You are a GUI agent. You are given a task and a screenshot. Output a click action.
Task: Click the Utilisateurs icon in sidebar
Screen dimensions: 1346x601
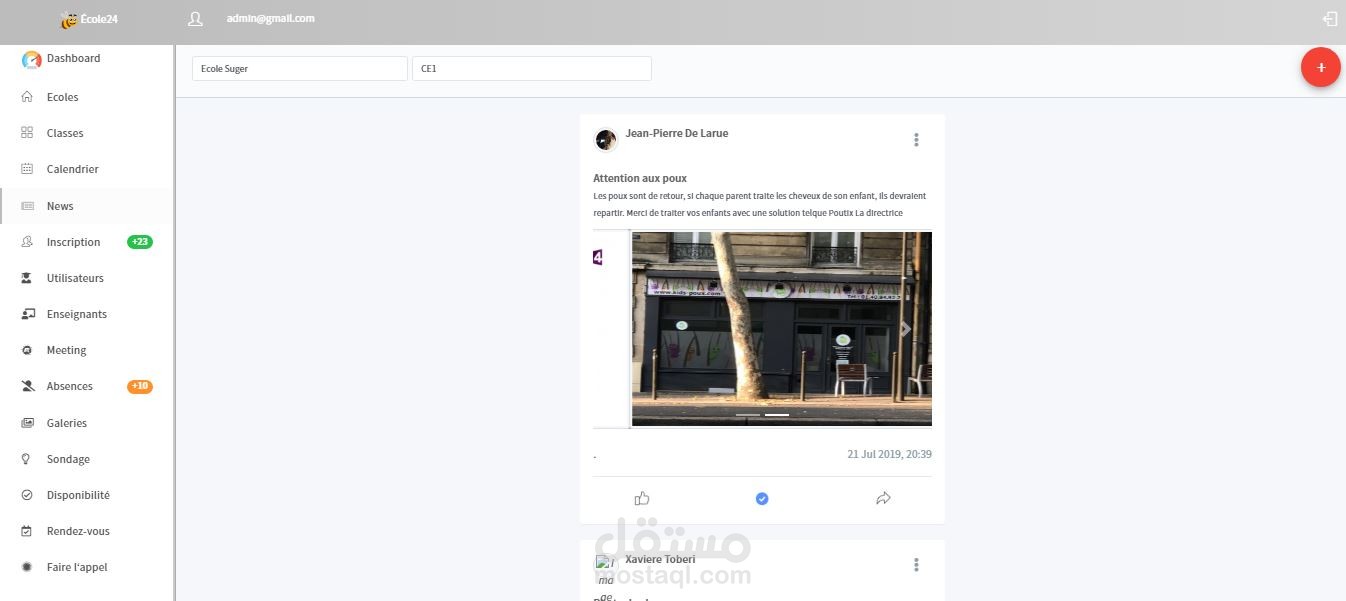[x=27, y=278]
